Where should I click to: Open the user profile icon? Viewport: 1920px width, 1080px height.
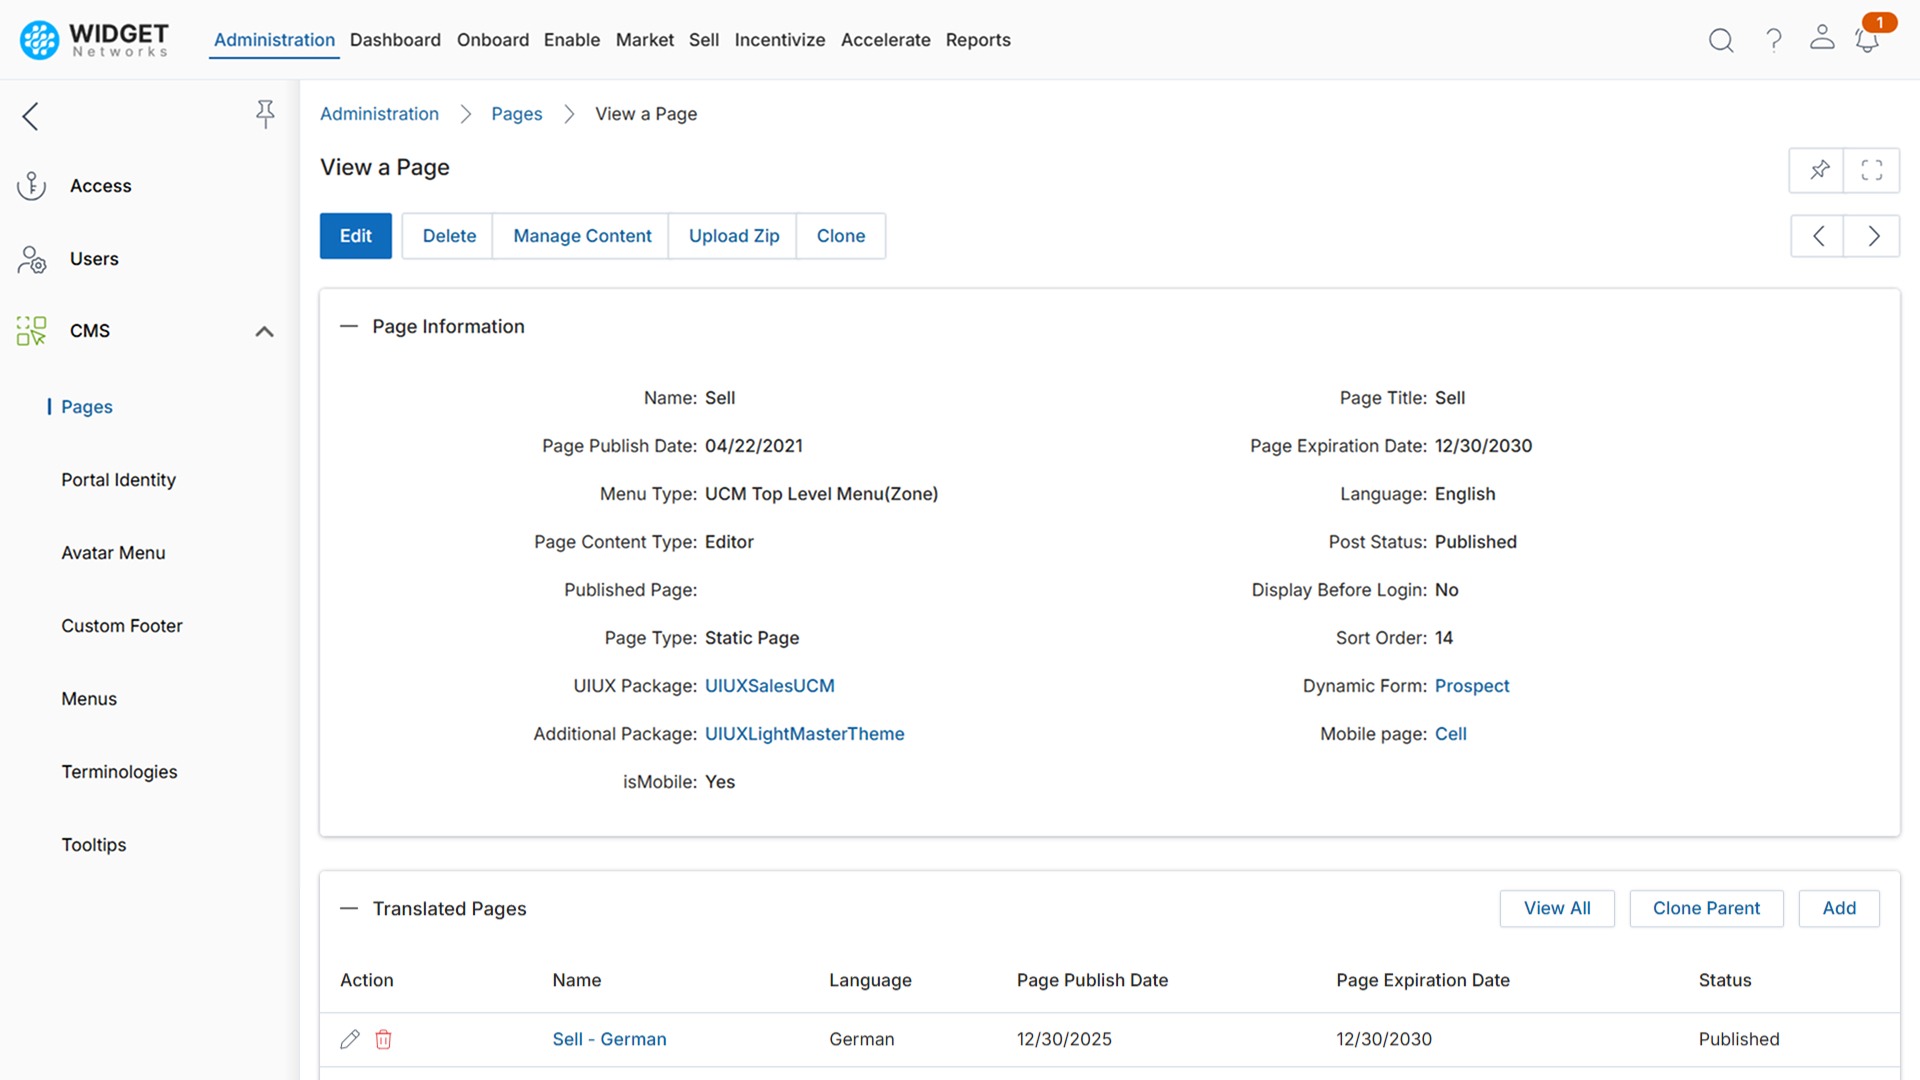tap(1821, 40)
